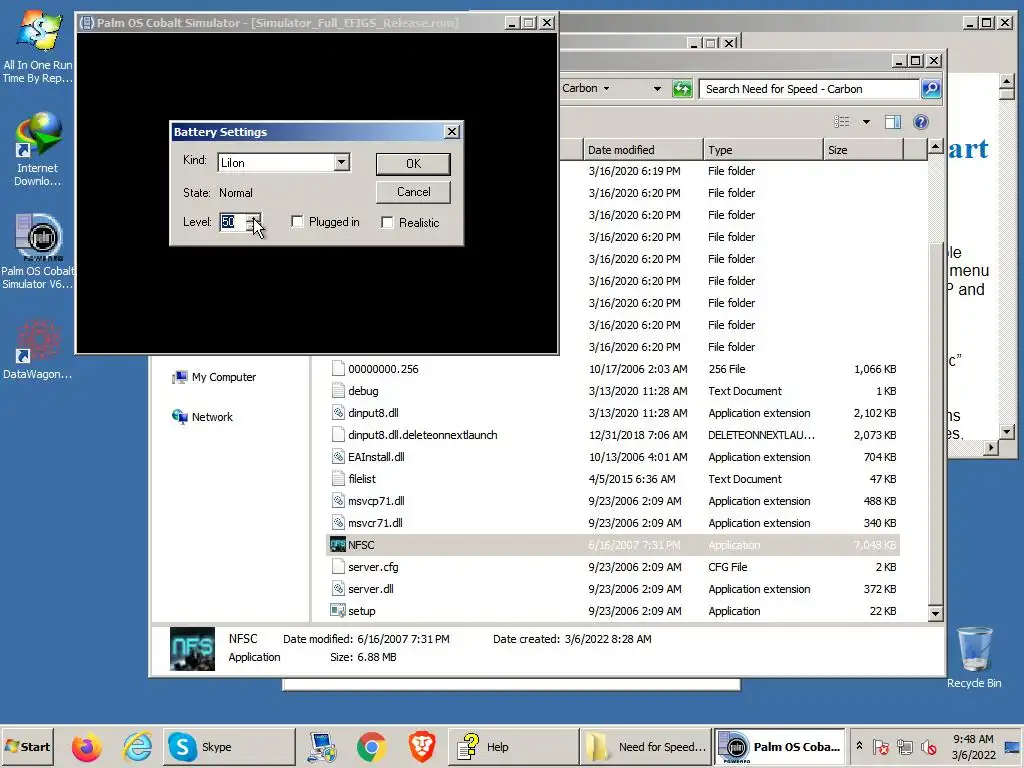Open Palm OS Cobalt Simulator desktop icon
The image size is (1024, 768).
pos(38,251)
